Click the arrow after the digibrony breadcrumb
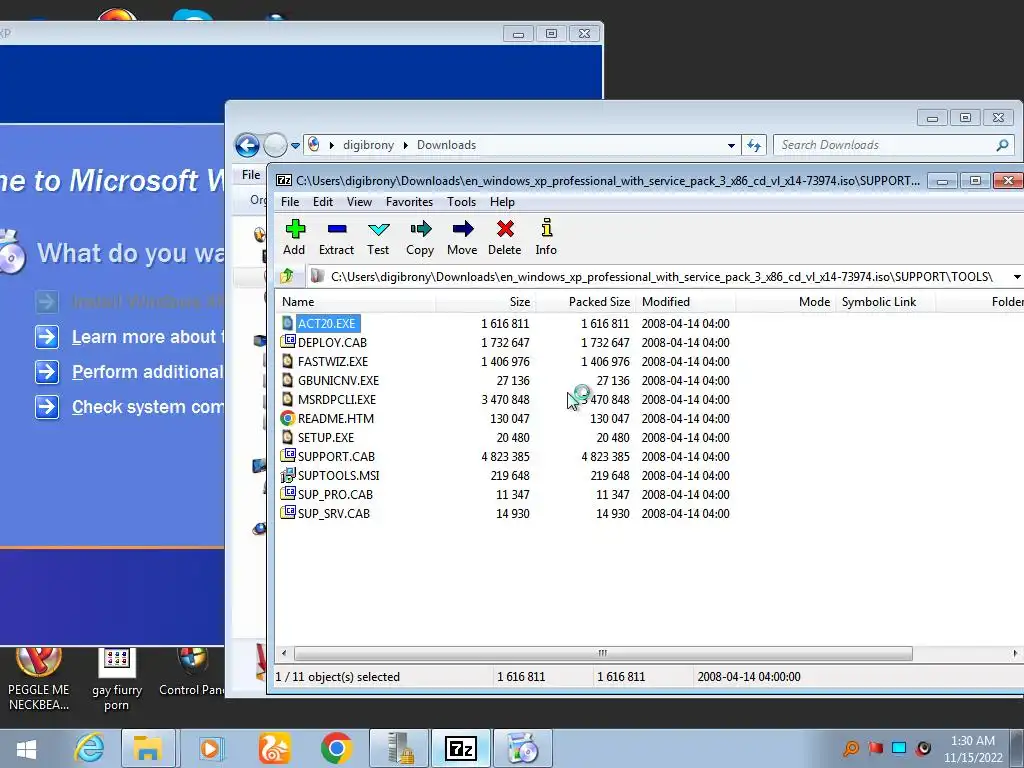This screenshot has width=1024, height=768. tap(406, 145)
